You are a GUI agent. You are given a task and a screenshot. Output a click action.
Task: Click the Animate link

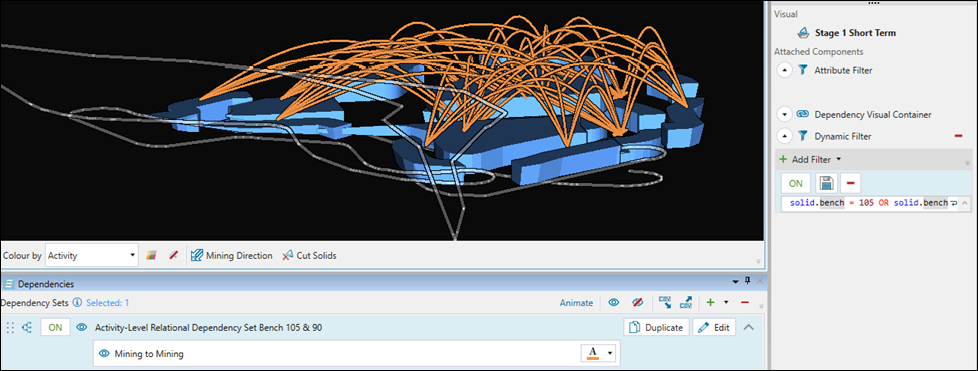coord(576,302)
